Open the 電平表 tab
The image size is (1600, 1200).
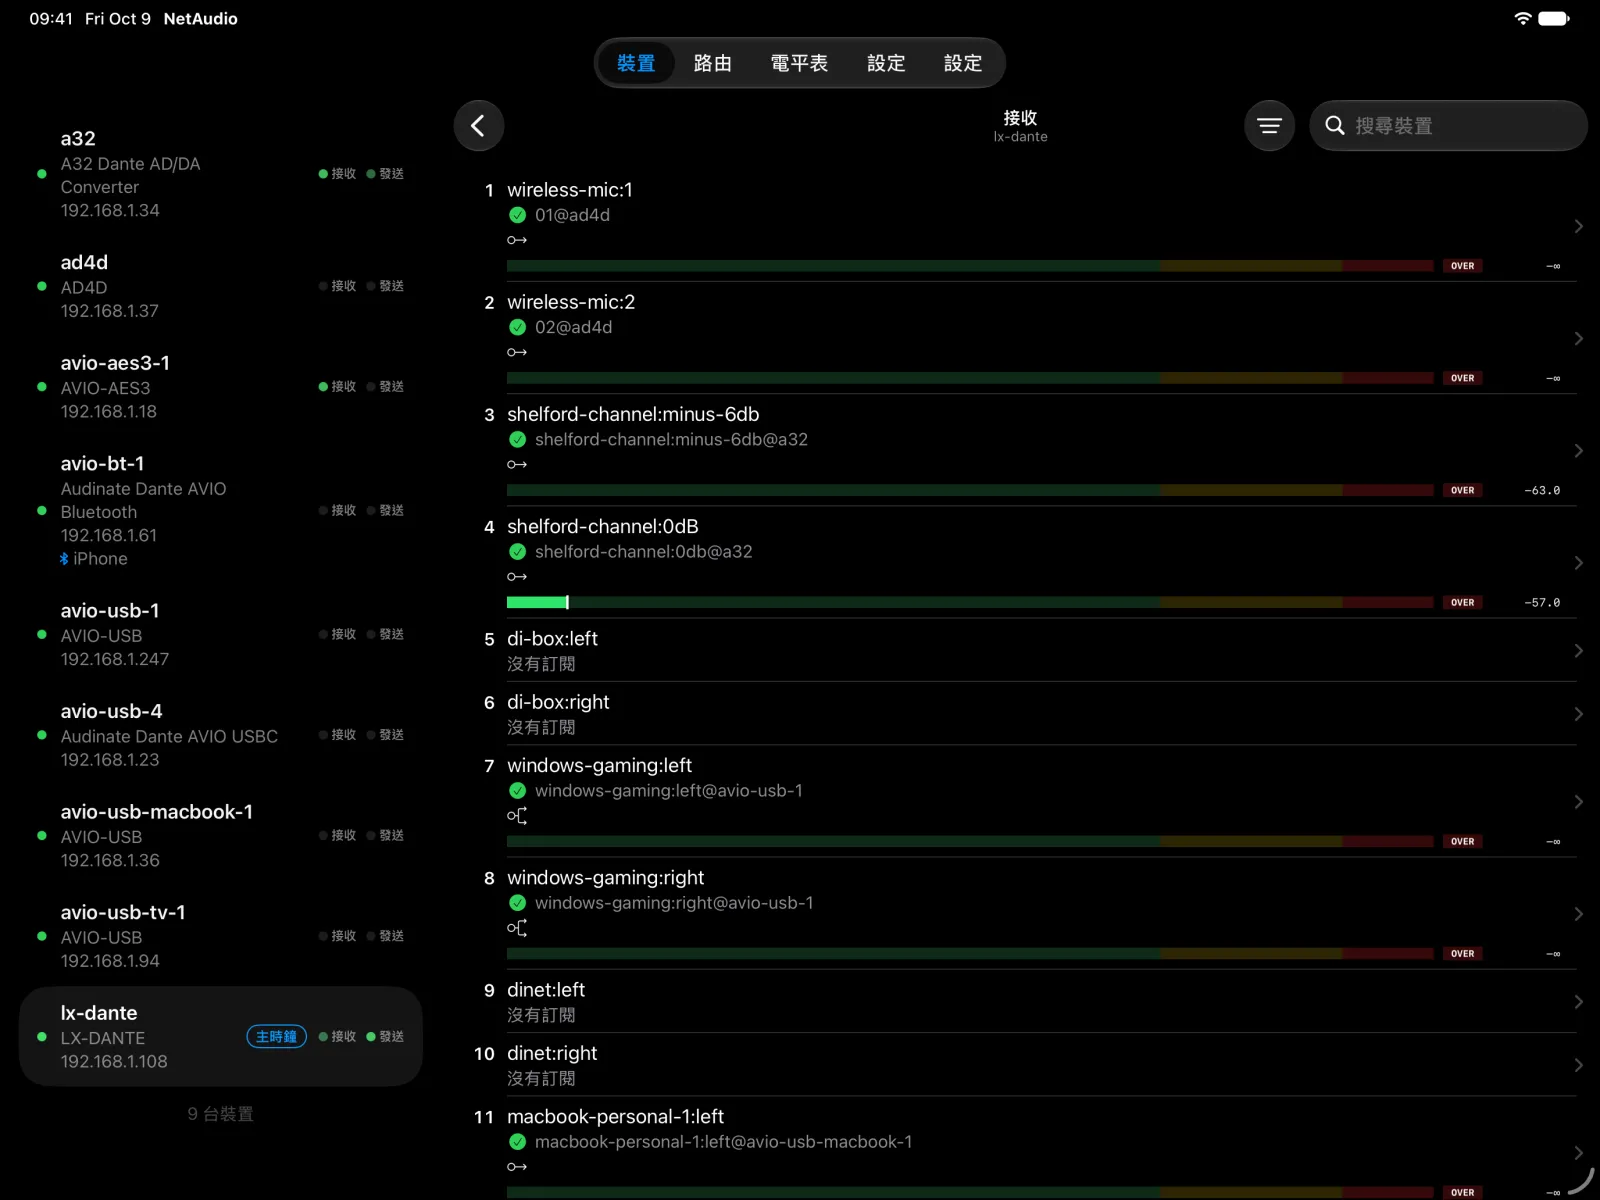pyautogui.click(x=799, y=63)
